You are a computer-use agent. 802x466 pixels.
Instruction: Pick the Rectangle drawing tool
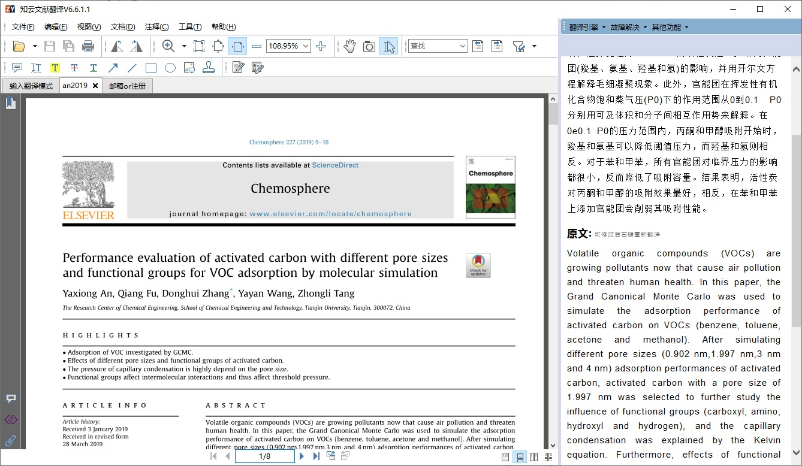(x=151, y=68)
